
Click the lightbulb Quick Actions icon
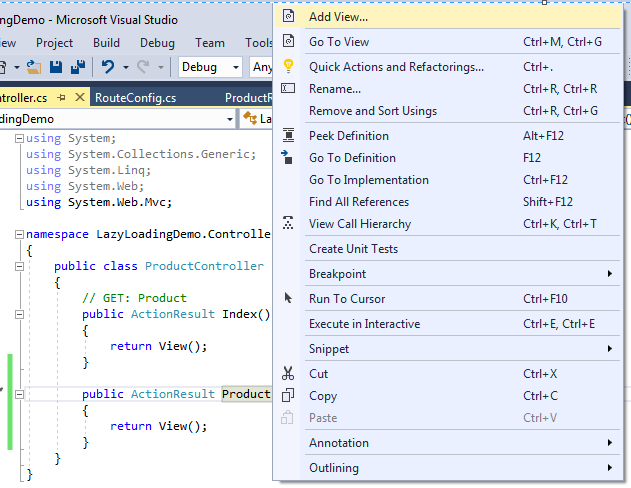(x=289, y=66)
